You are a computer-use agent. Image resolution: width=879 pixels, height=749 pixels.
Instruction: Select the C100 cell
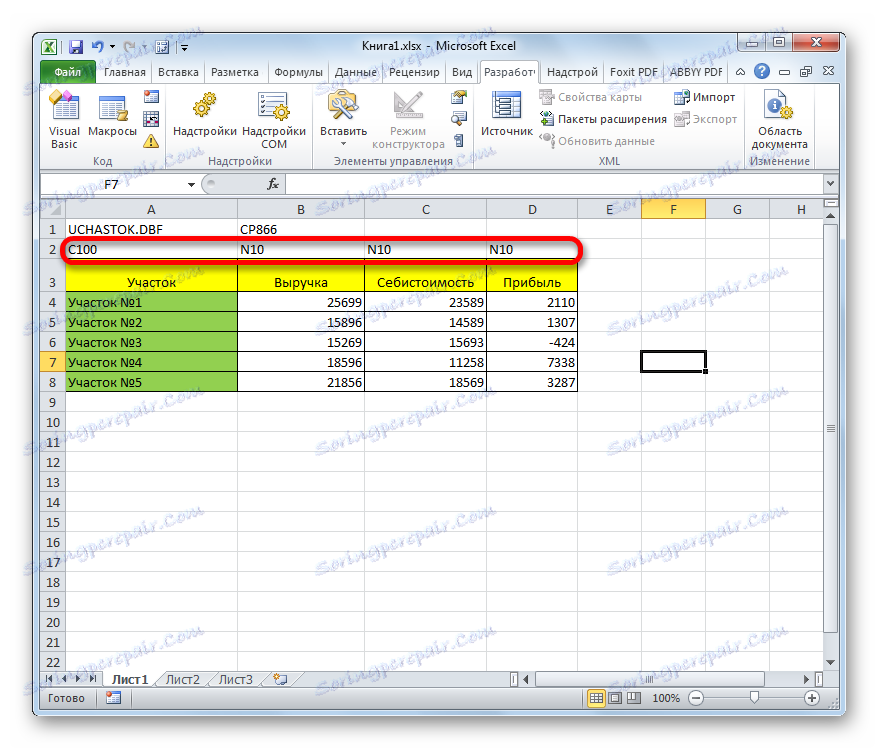click(151, 249)
